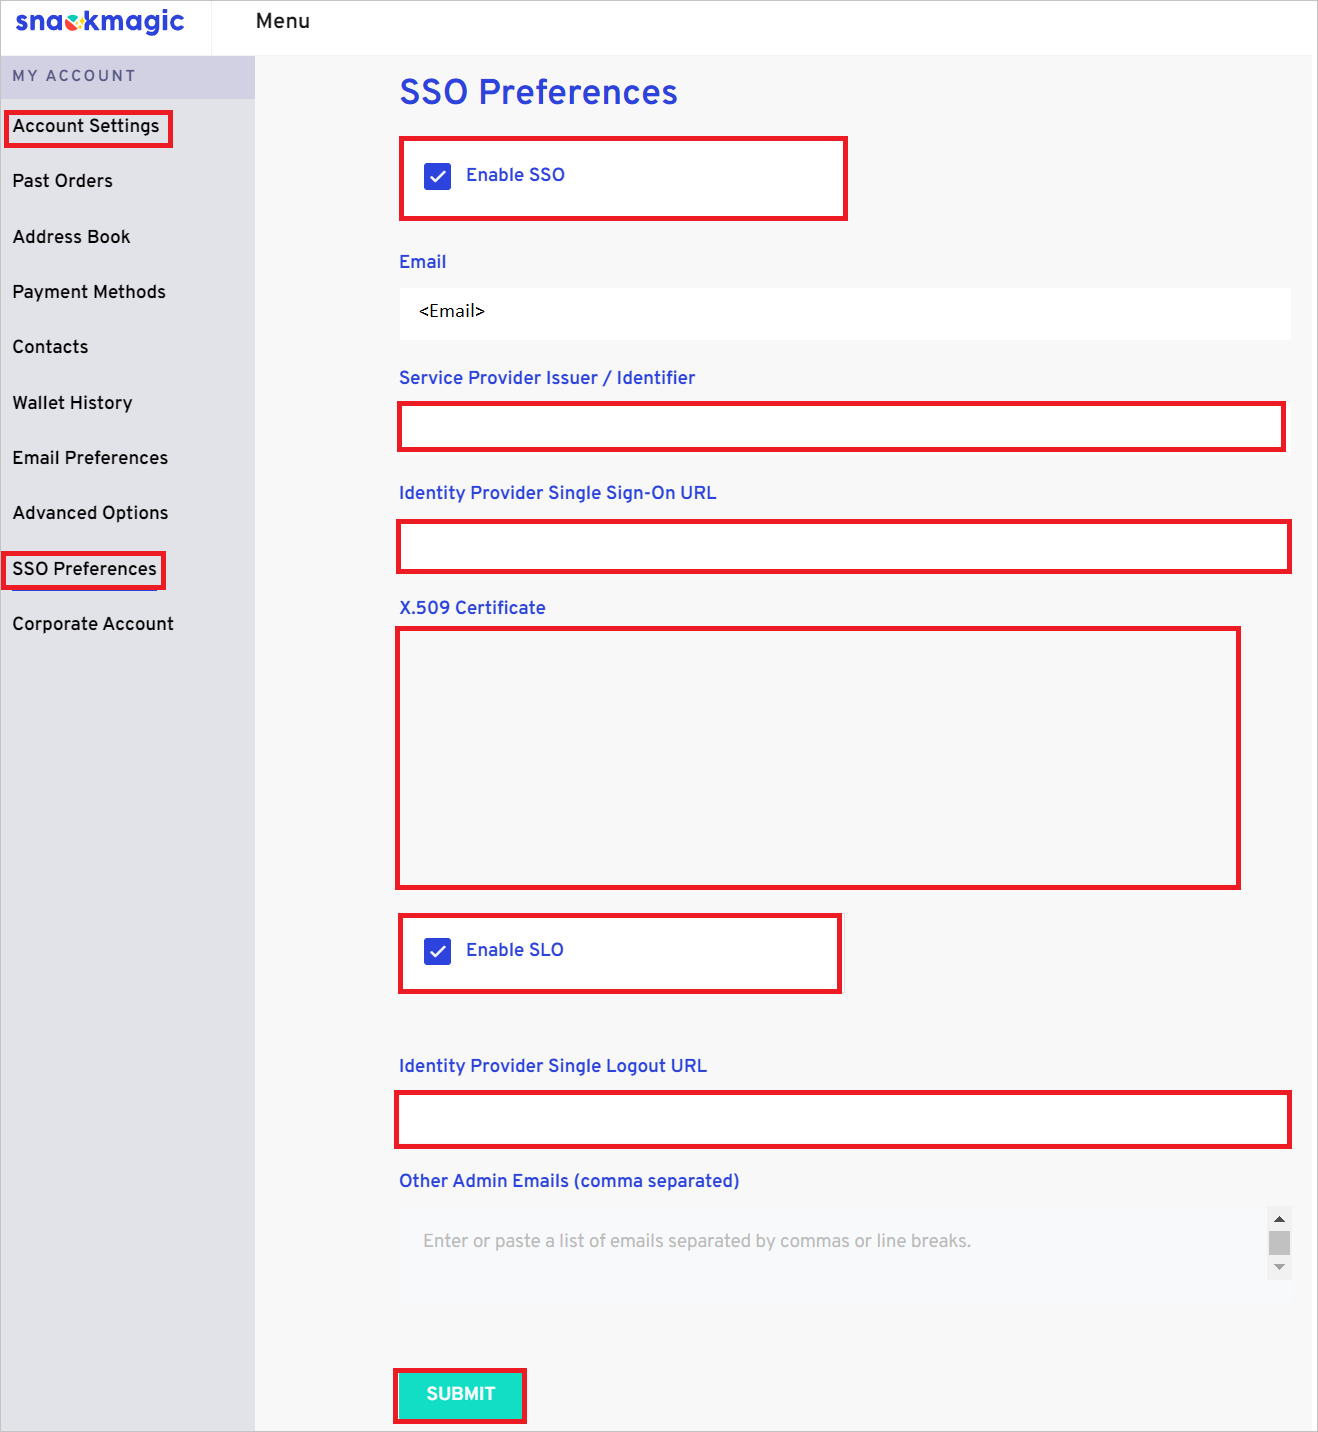Screen dimensions: 1318x1432
Task: Go to Advanced Options
Action: tap(90, 513)
